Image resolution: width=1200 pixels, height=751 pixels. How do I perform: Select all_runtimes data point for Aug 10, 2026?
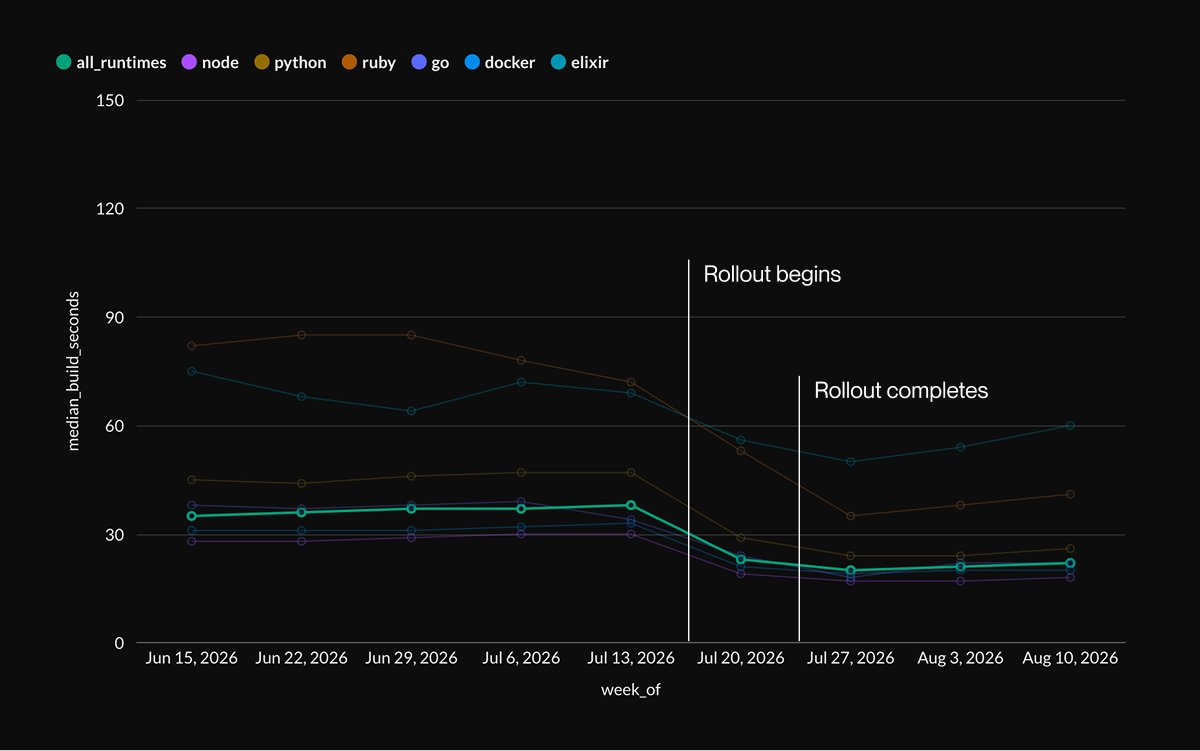pyautogui.click(x=1070, y=563)
